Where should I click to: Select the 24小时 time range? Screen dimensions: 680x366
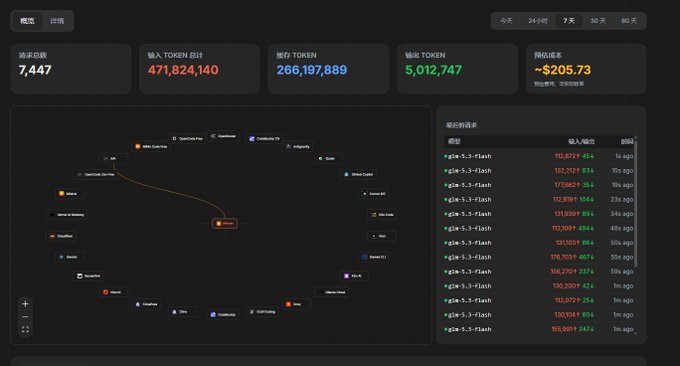point(538,21)
